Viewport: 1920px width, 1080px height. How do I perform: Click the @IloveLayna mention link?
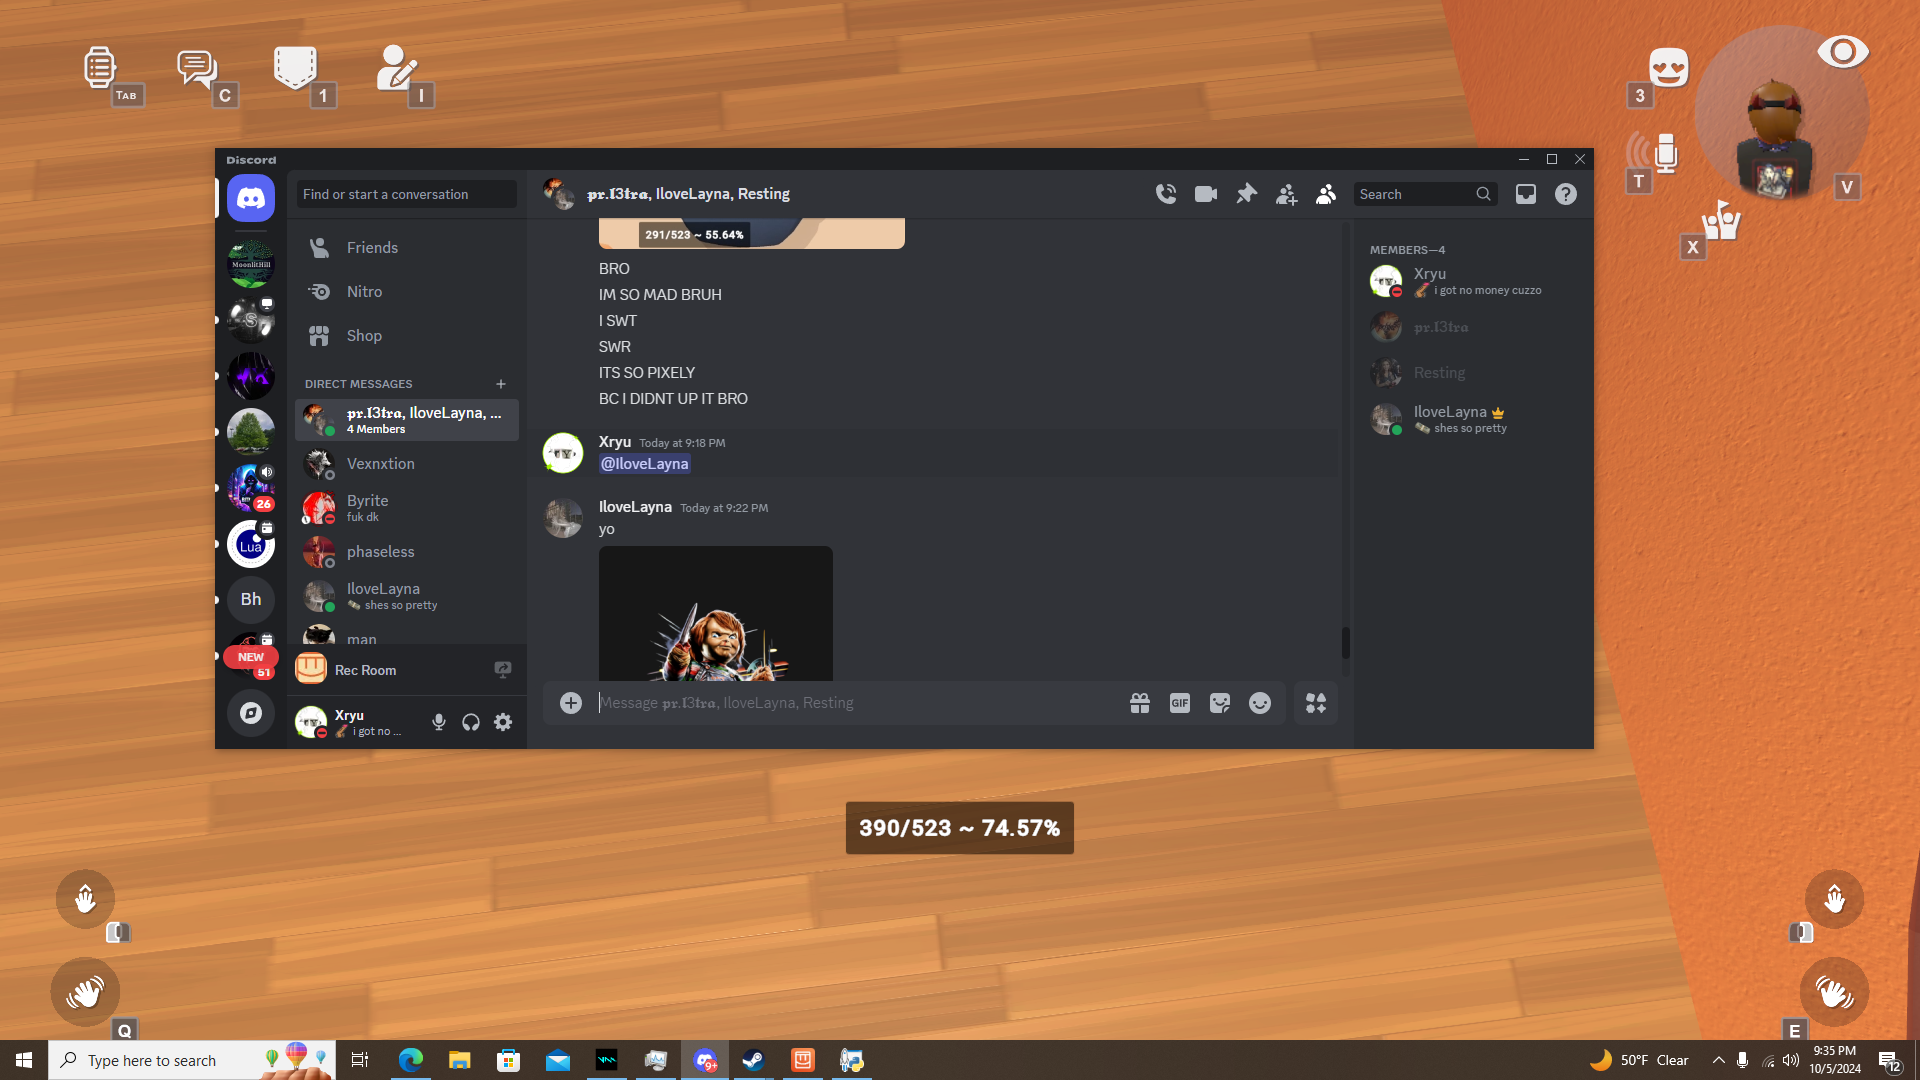(x=645, y=464)
